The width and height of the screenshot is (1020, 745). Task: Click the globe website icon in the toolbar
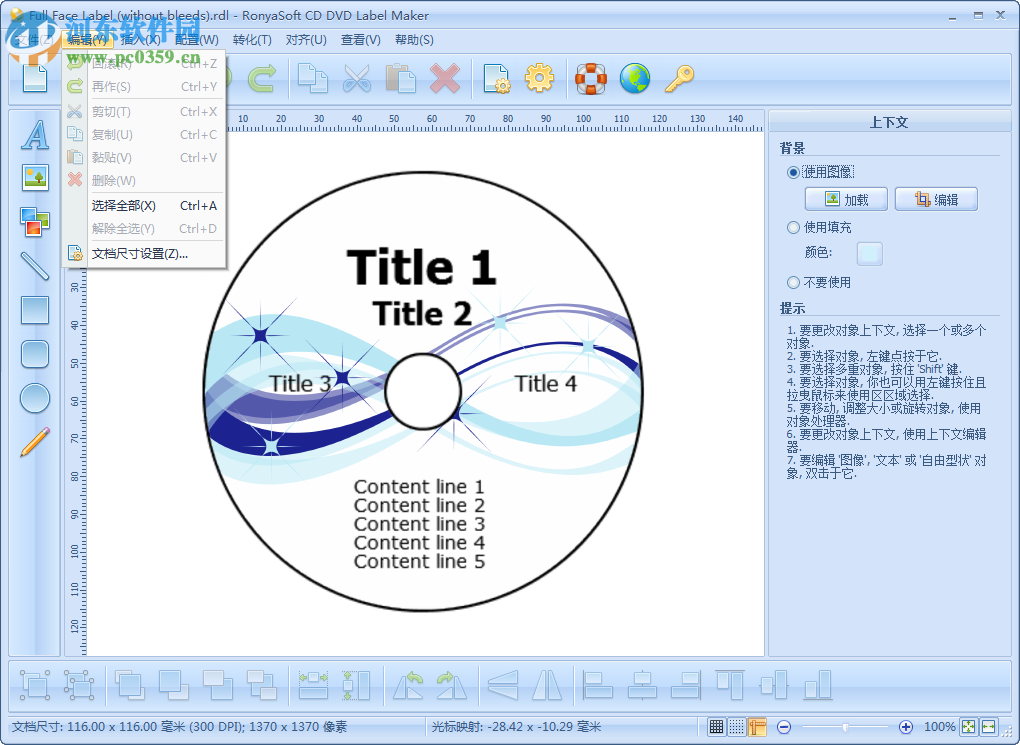[635, 77]
